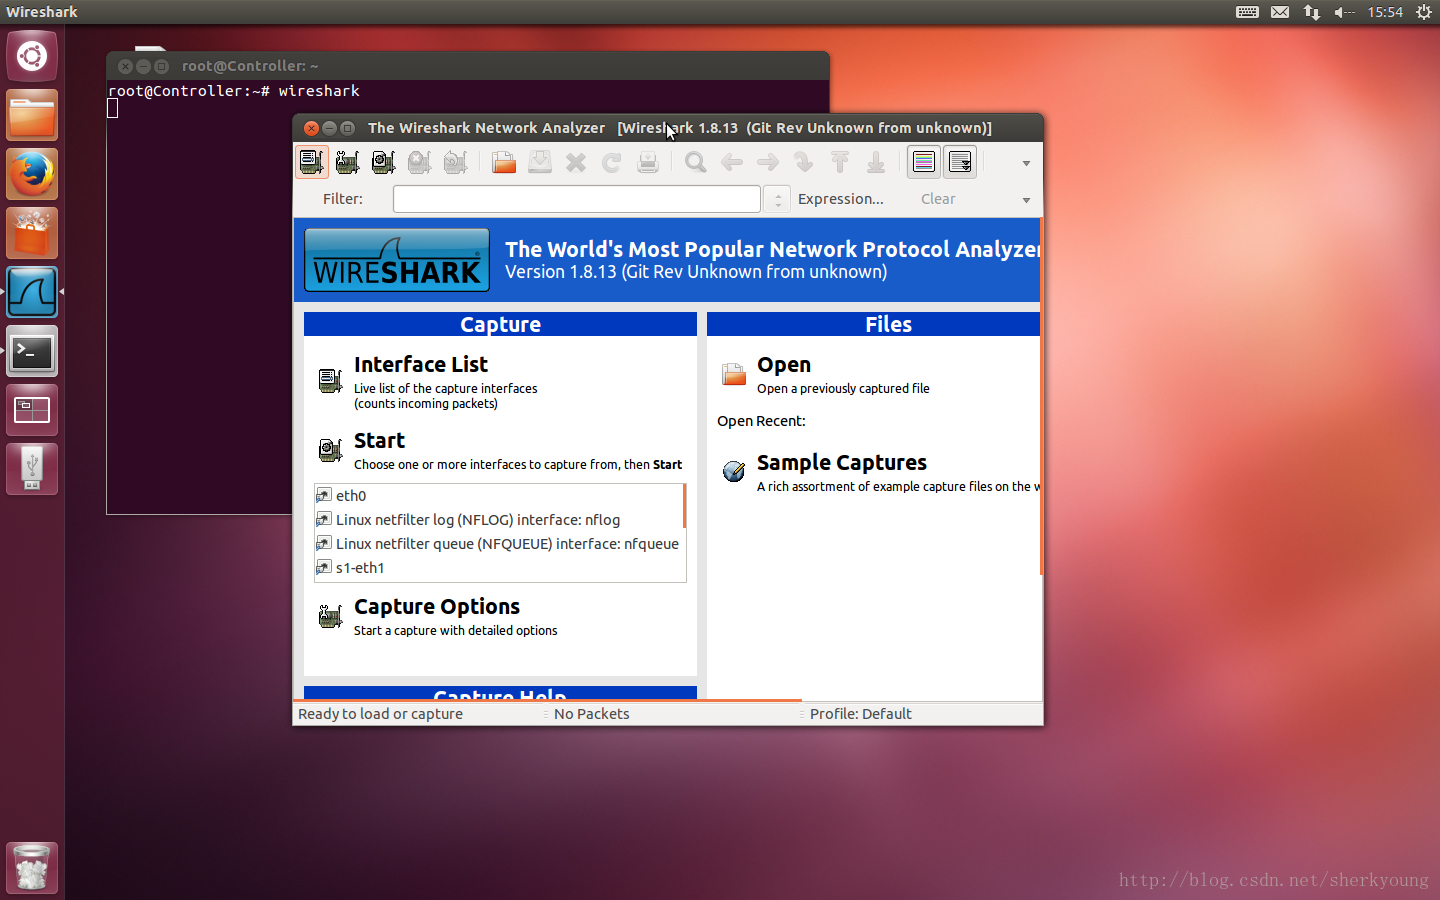
Task: Click 'Ready to load or capture' status text
Action: point(380,714)
